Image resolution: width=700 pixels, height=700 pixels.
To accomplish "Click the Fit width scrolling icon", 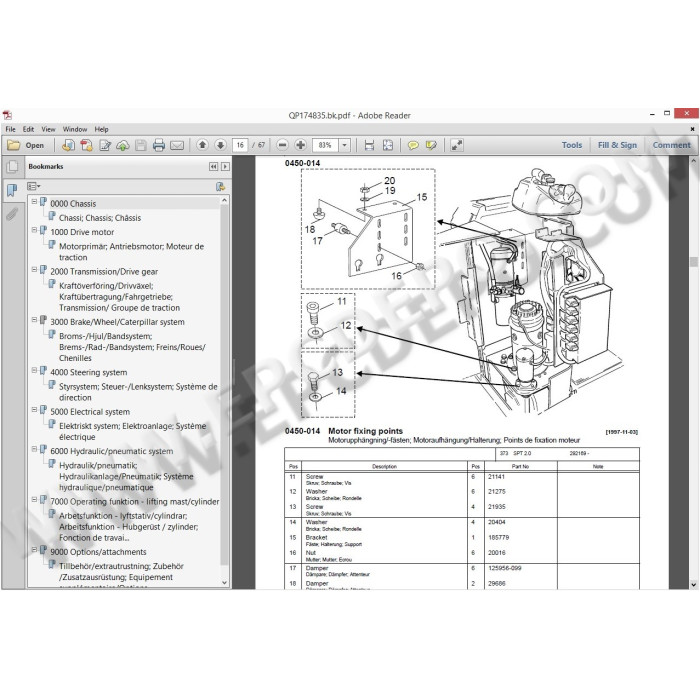I will tap(369, 145).
